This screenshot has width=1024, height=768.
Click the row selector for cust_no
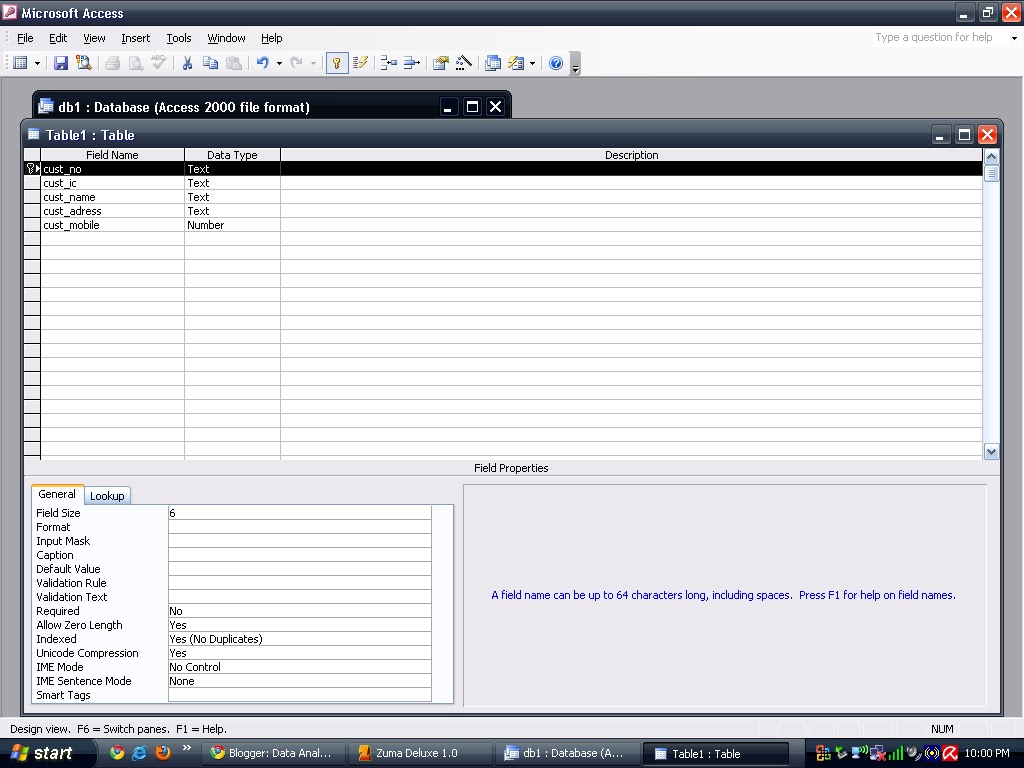[32, 169]
